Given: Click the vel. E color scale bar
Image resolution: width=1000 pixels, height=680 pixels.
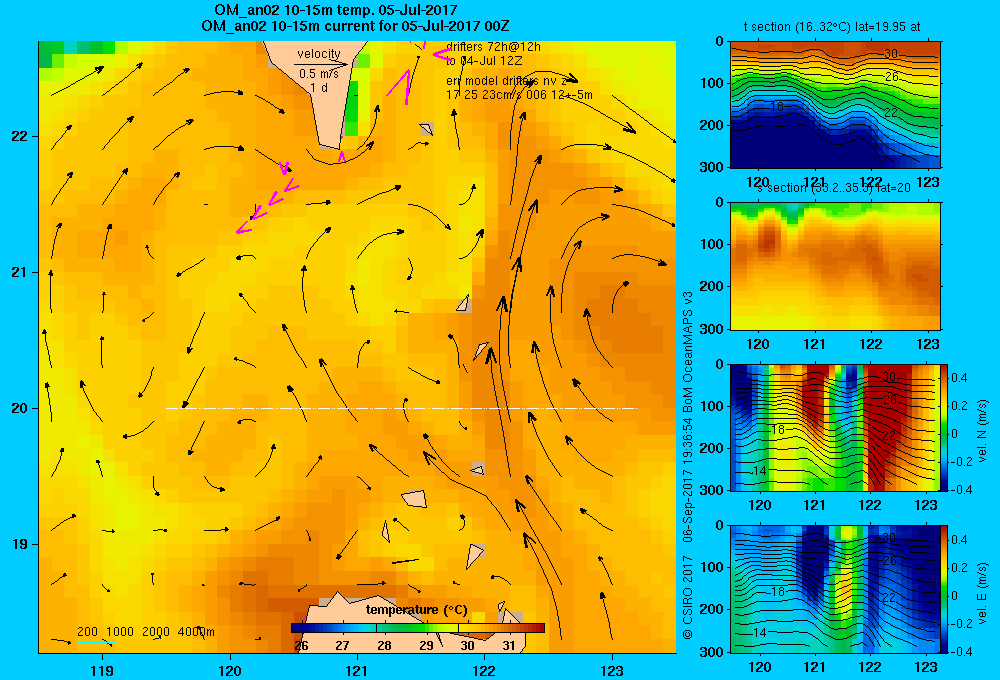Looking at the screenshot, I should 945,588.
